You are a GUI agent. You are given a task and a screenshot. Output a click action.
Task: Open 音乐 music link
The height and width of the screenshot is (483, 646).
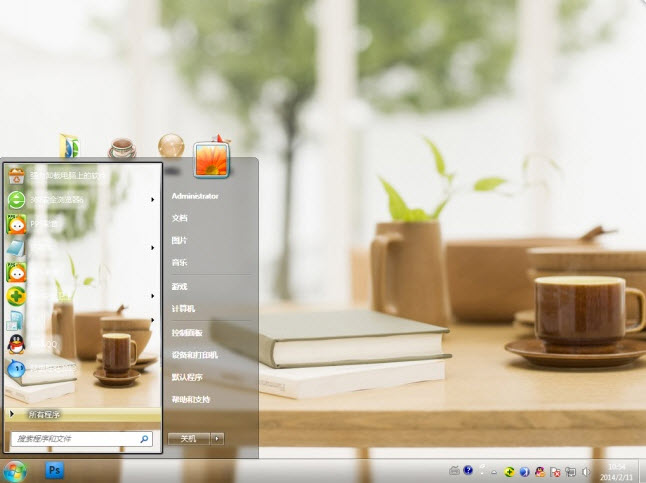click(x=179, y=262)
